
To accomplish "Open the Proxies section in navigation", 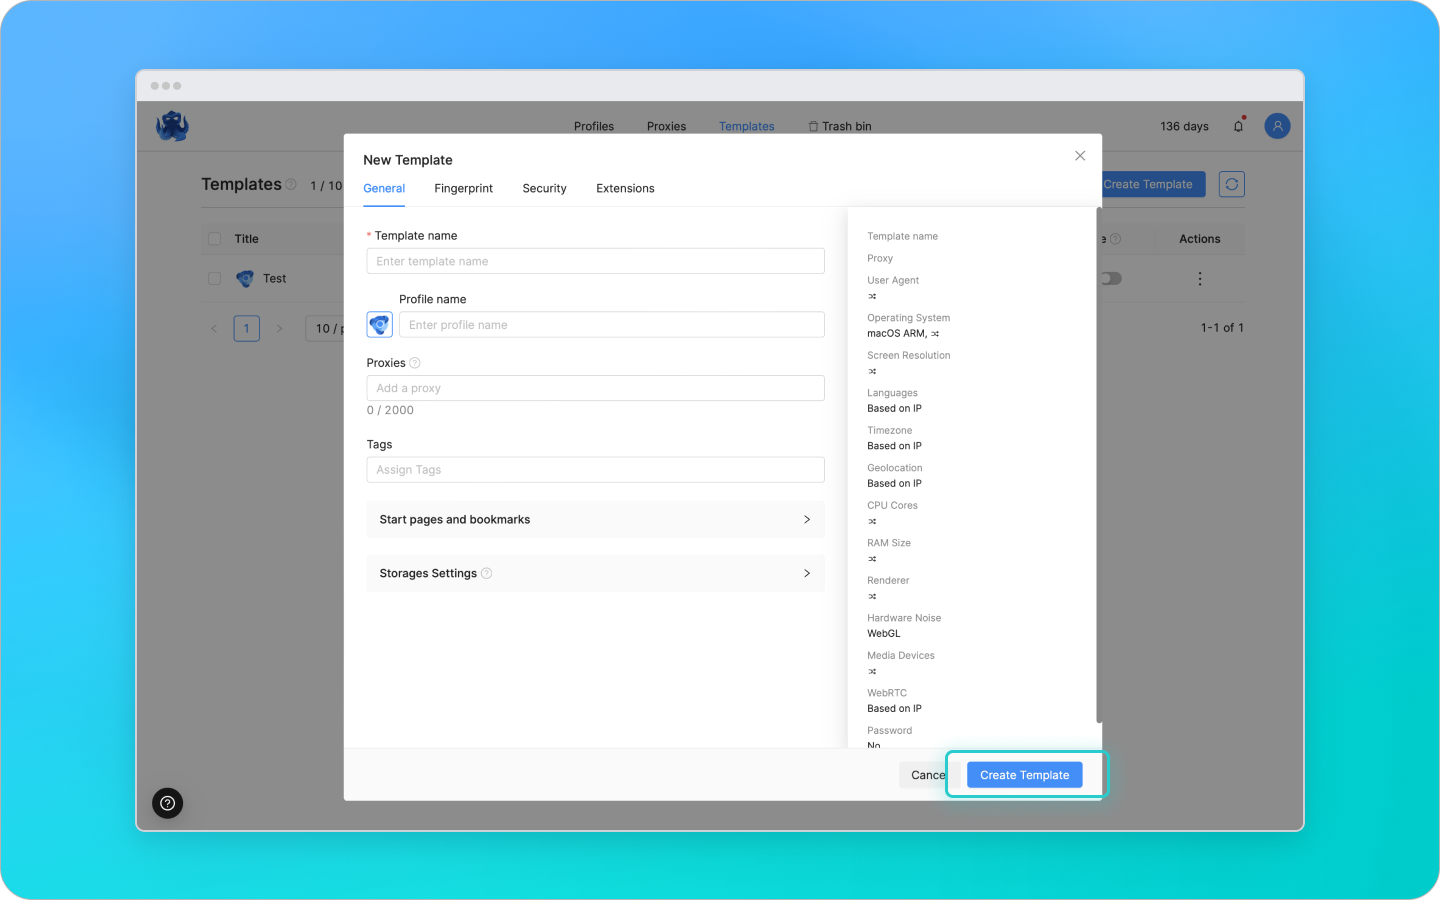I will coord(665,125).
